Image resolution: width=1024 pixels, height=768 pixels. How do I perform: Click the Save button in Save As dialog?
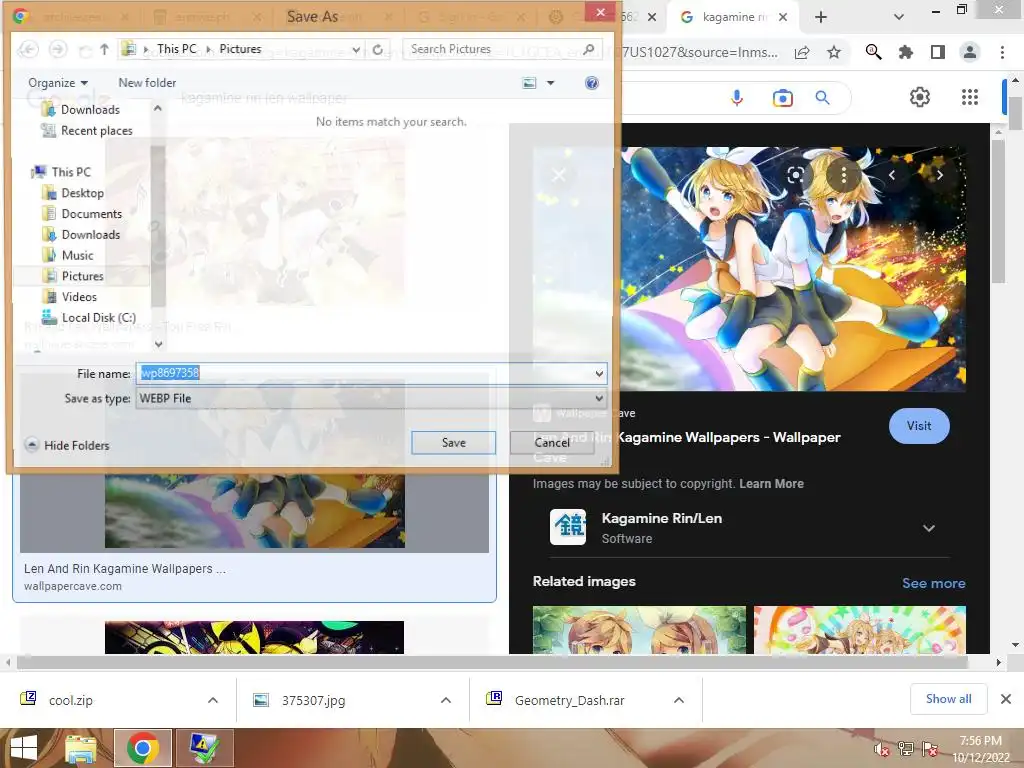[453, 442]
